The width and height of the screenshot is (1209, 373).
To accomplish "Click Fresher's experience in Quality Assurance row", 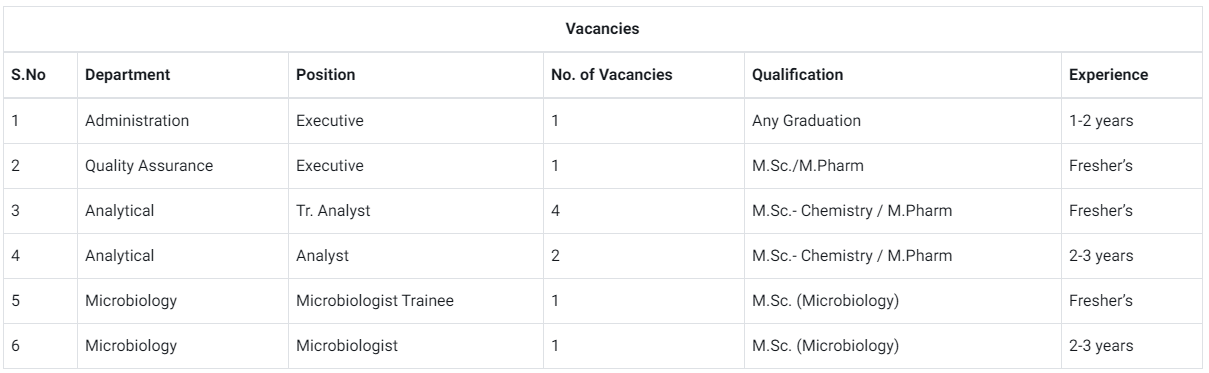I will [x=1101, y=166].
